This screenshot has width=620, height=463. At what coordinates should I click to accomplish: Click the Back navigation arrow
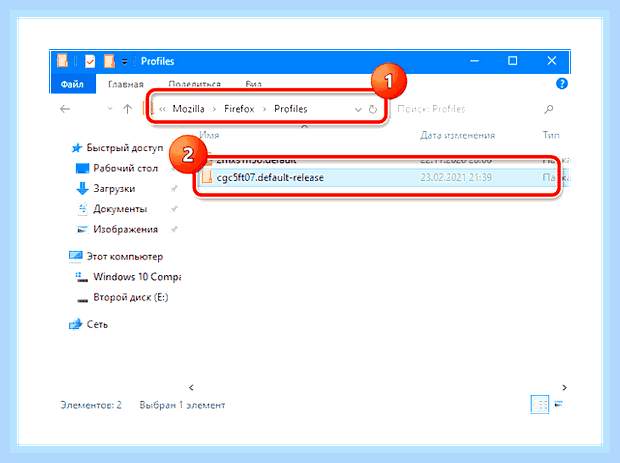tap(65, 109)
